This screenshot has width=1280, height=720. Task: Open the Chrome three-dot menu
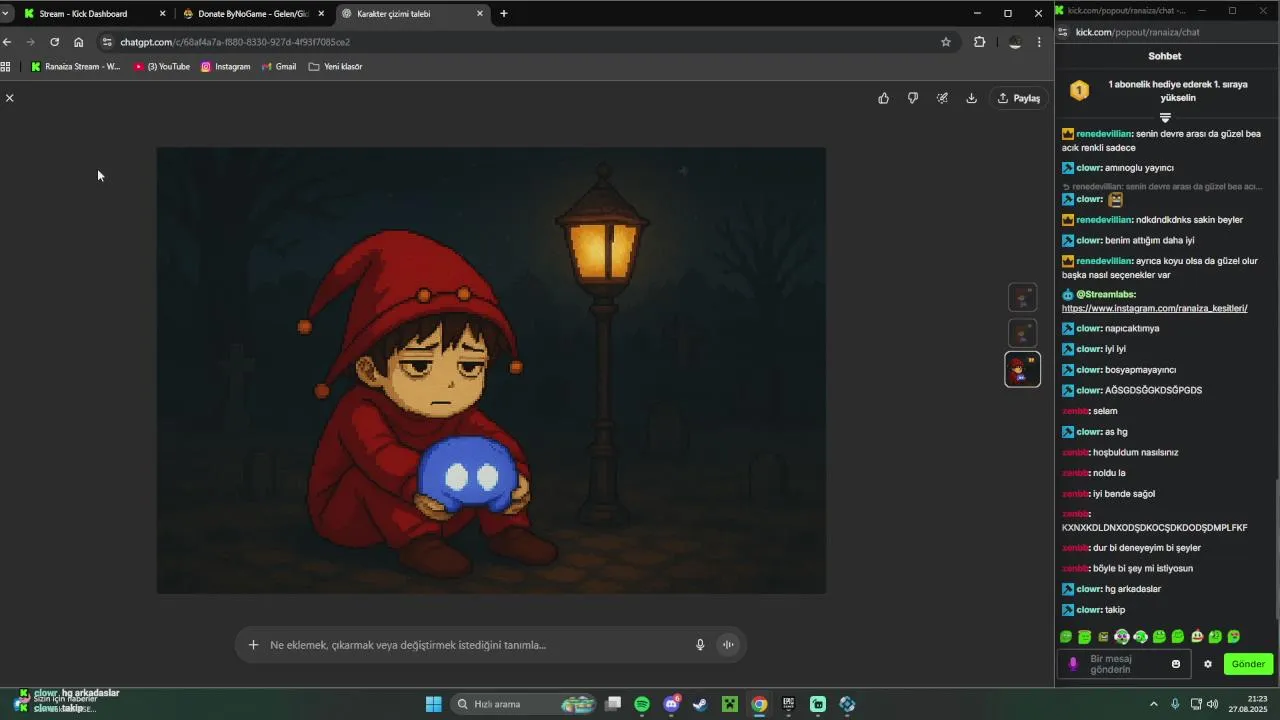point(1039,42)
